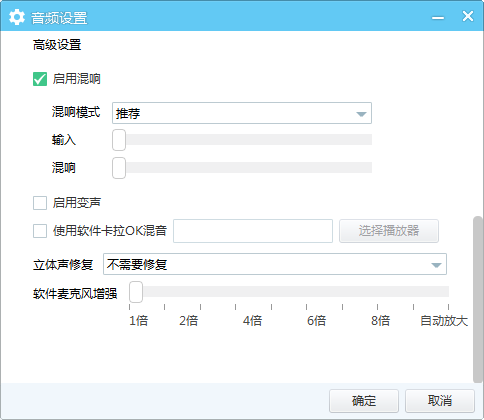
Task: Cancel changes with 取消 button
Action: point(440,401)
